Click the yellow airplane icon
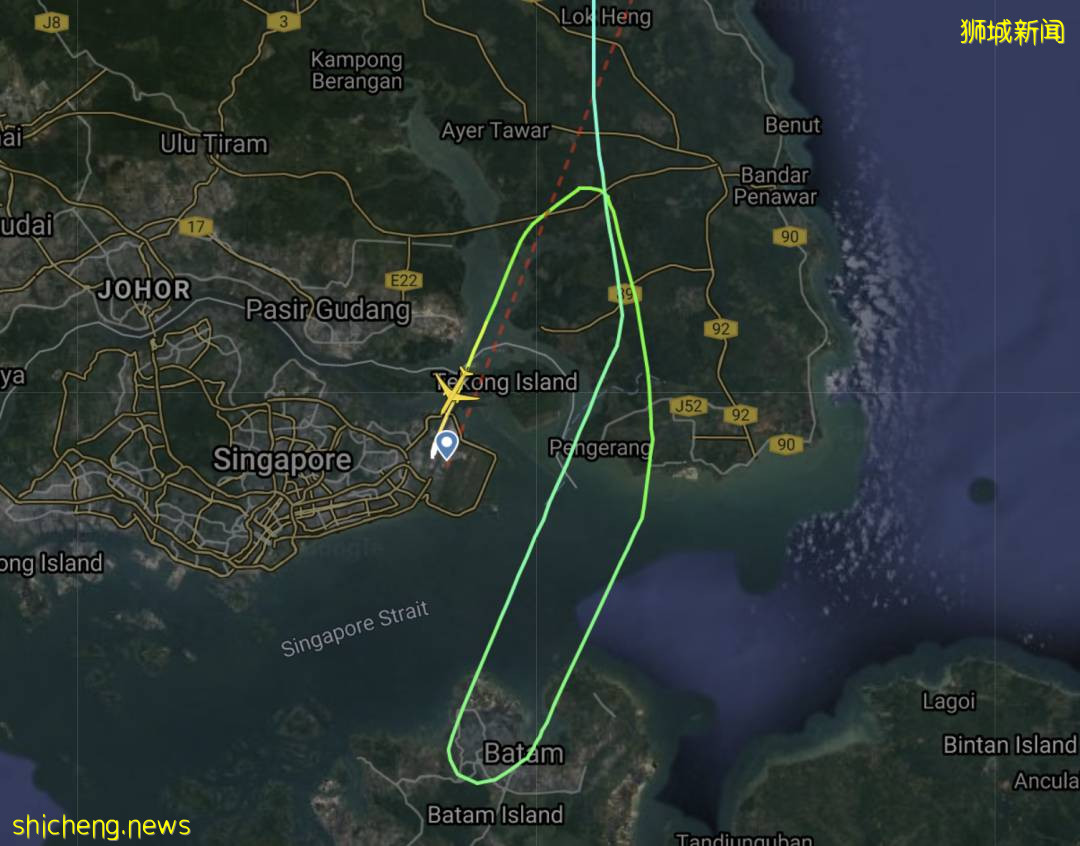This screenshot has height=846, width=1080. [x=455, y=392]
